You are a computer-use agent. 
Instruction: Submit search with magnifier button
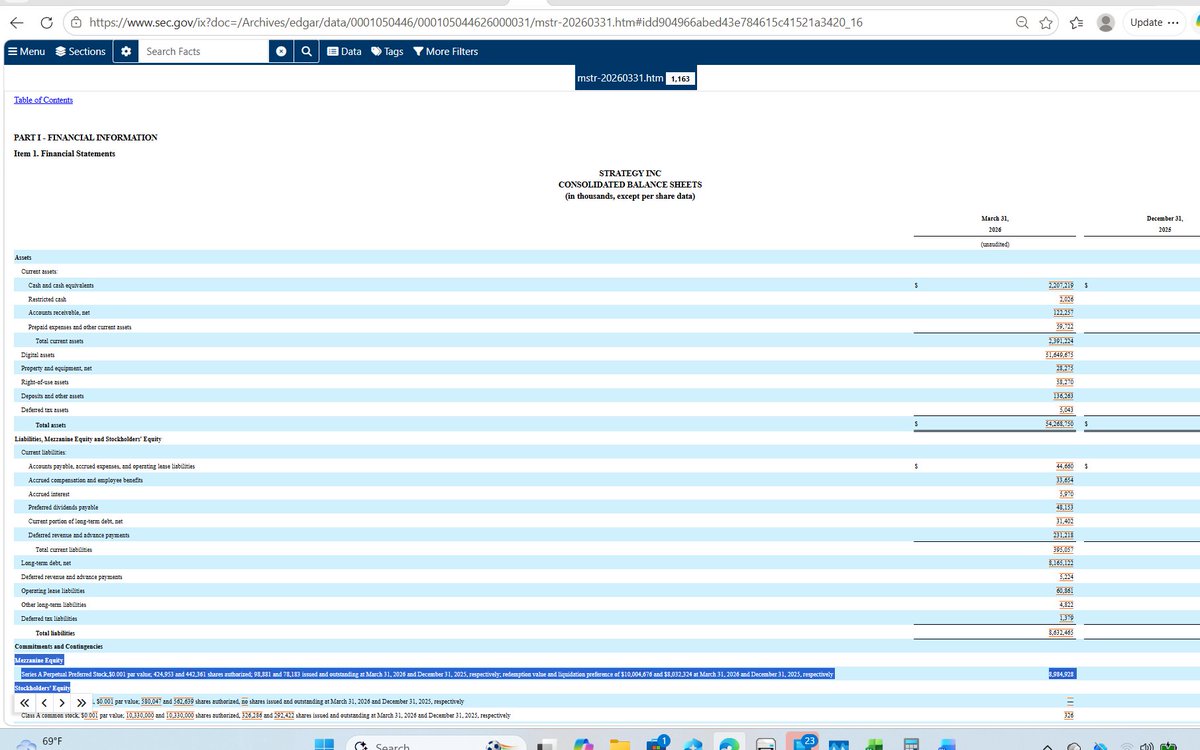(307, 51)
